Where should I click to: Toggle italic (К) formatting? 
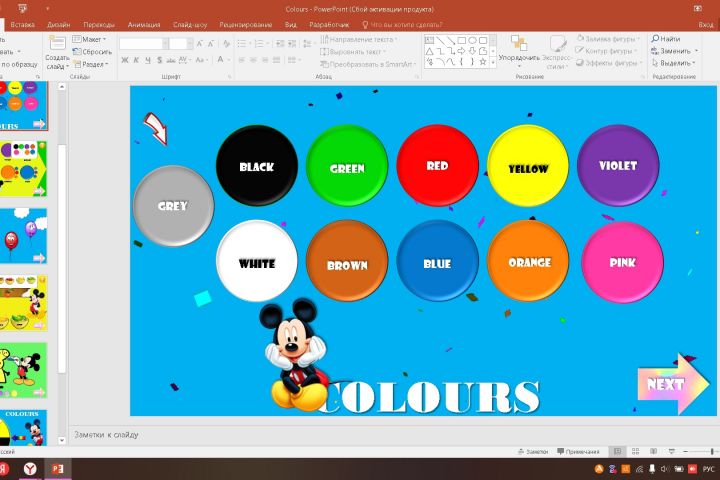click(136, 60)
